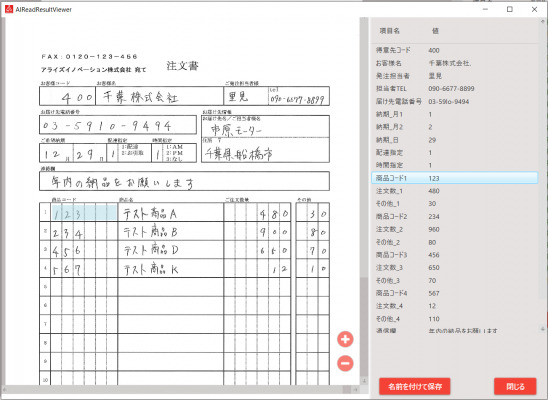This screenshot has width=548, height=400.
Task: Click 名前を付けて保存 button
Action: 414,386
